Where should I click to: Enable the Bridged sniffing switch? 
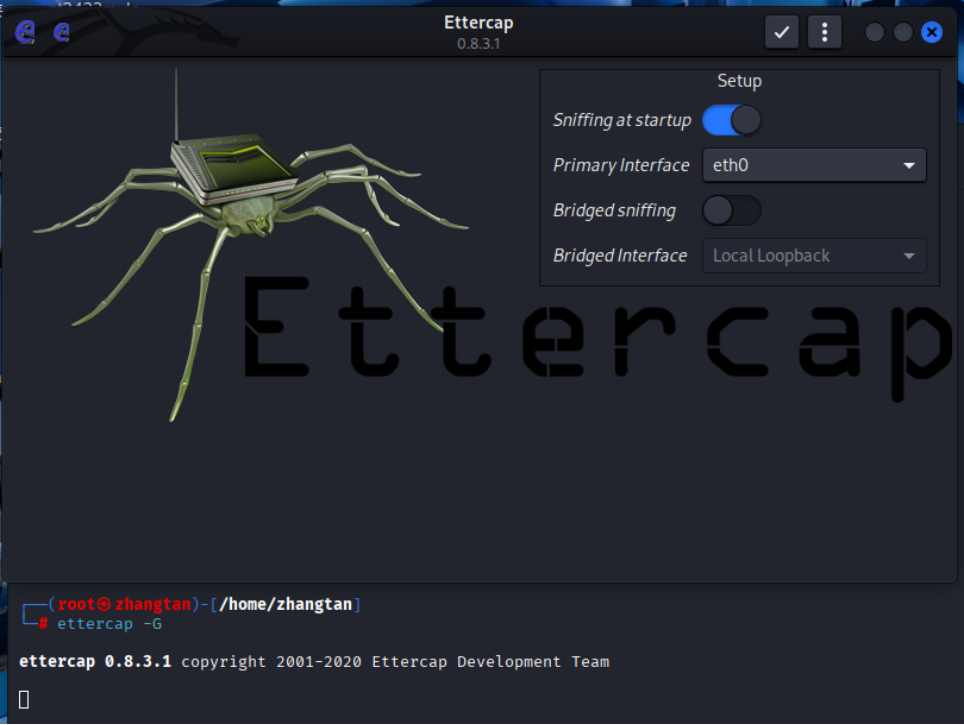(732, 210)
